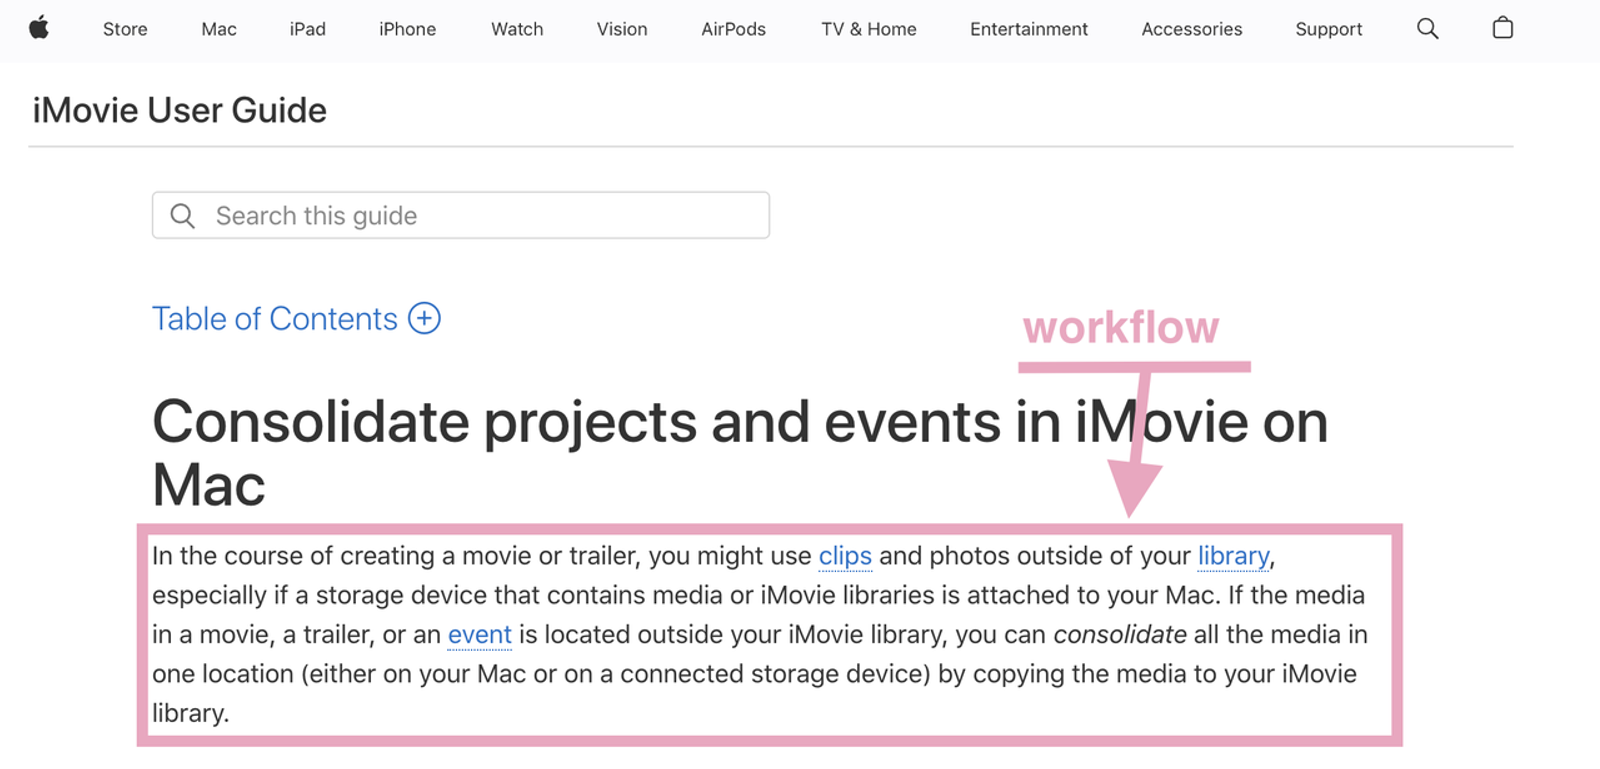This screenshot has height=769, width=1600.
Task: Open the shopping bag icon
Action: point(1502,28)
